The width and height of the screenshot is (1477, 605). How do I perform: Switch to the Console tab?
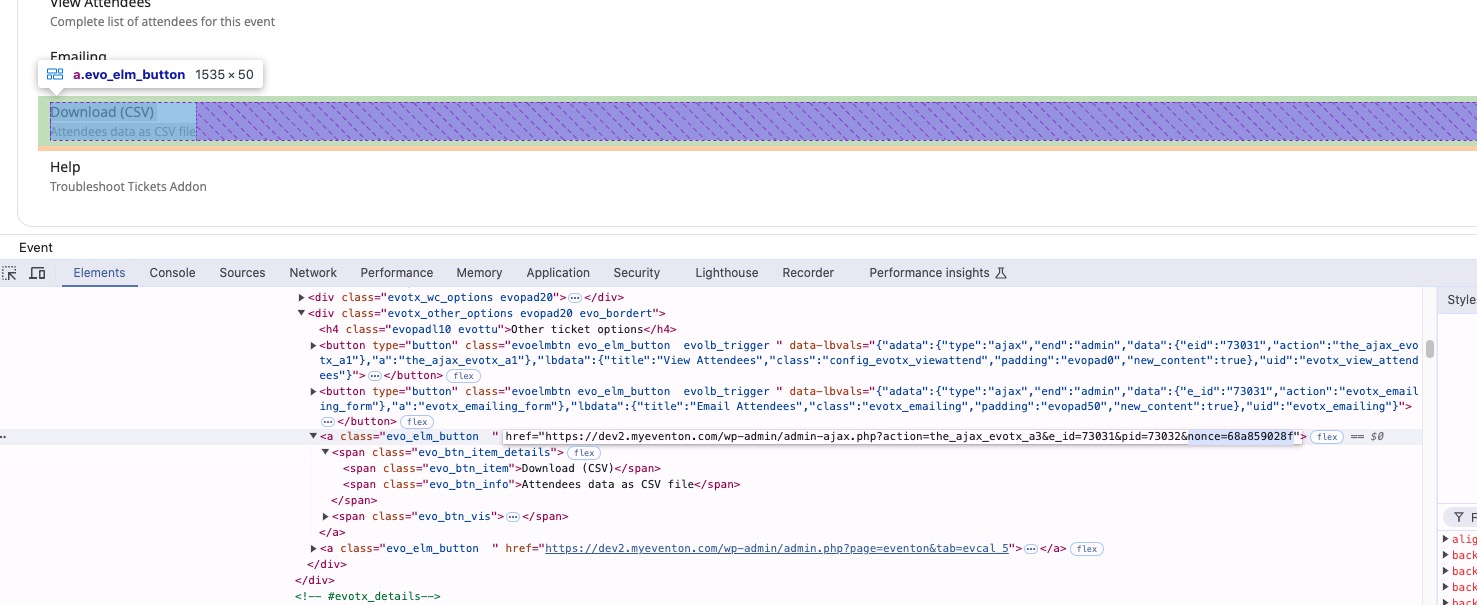[x=172, y=273]
